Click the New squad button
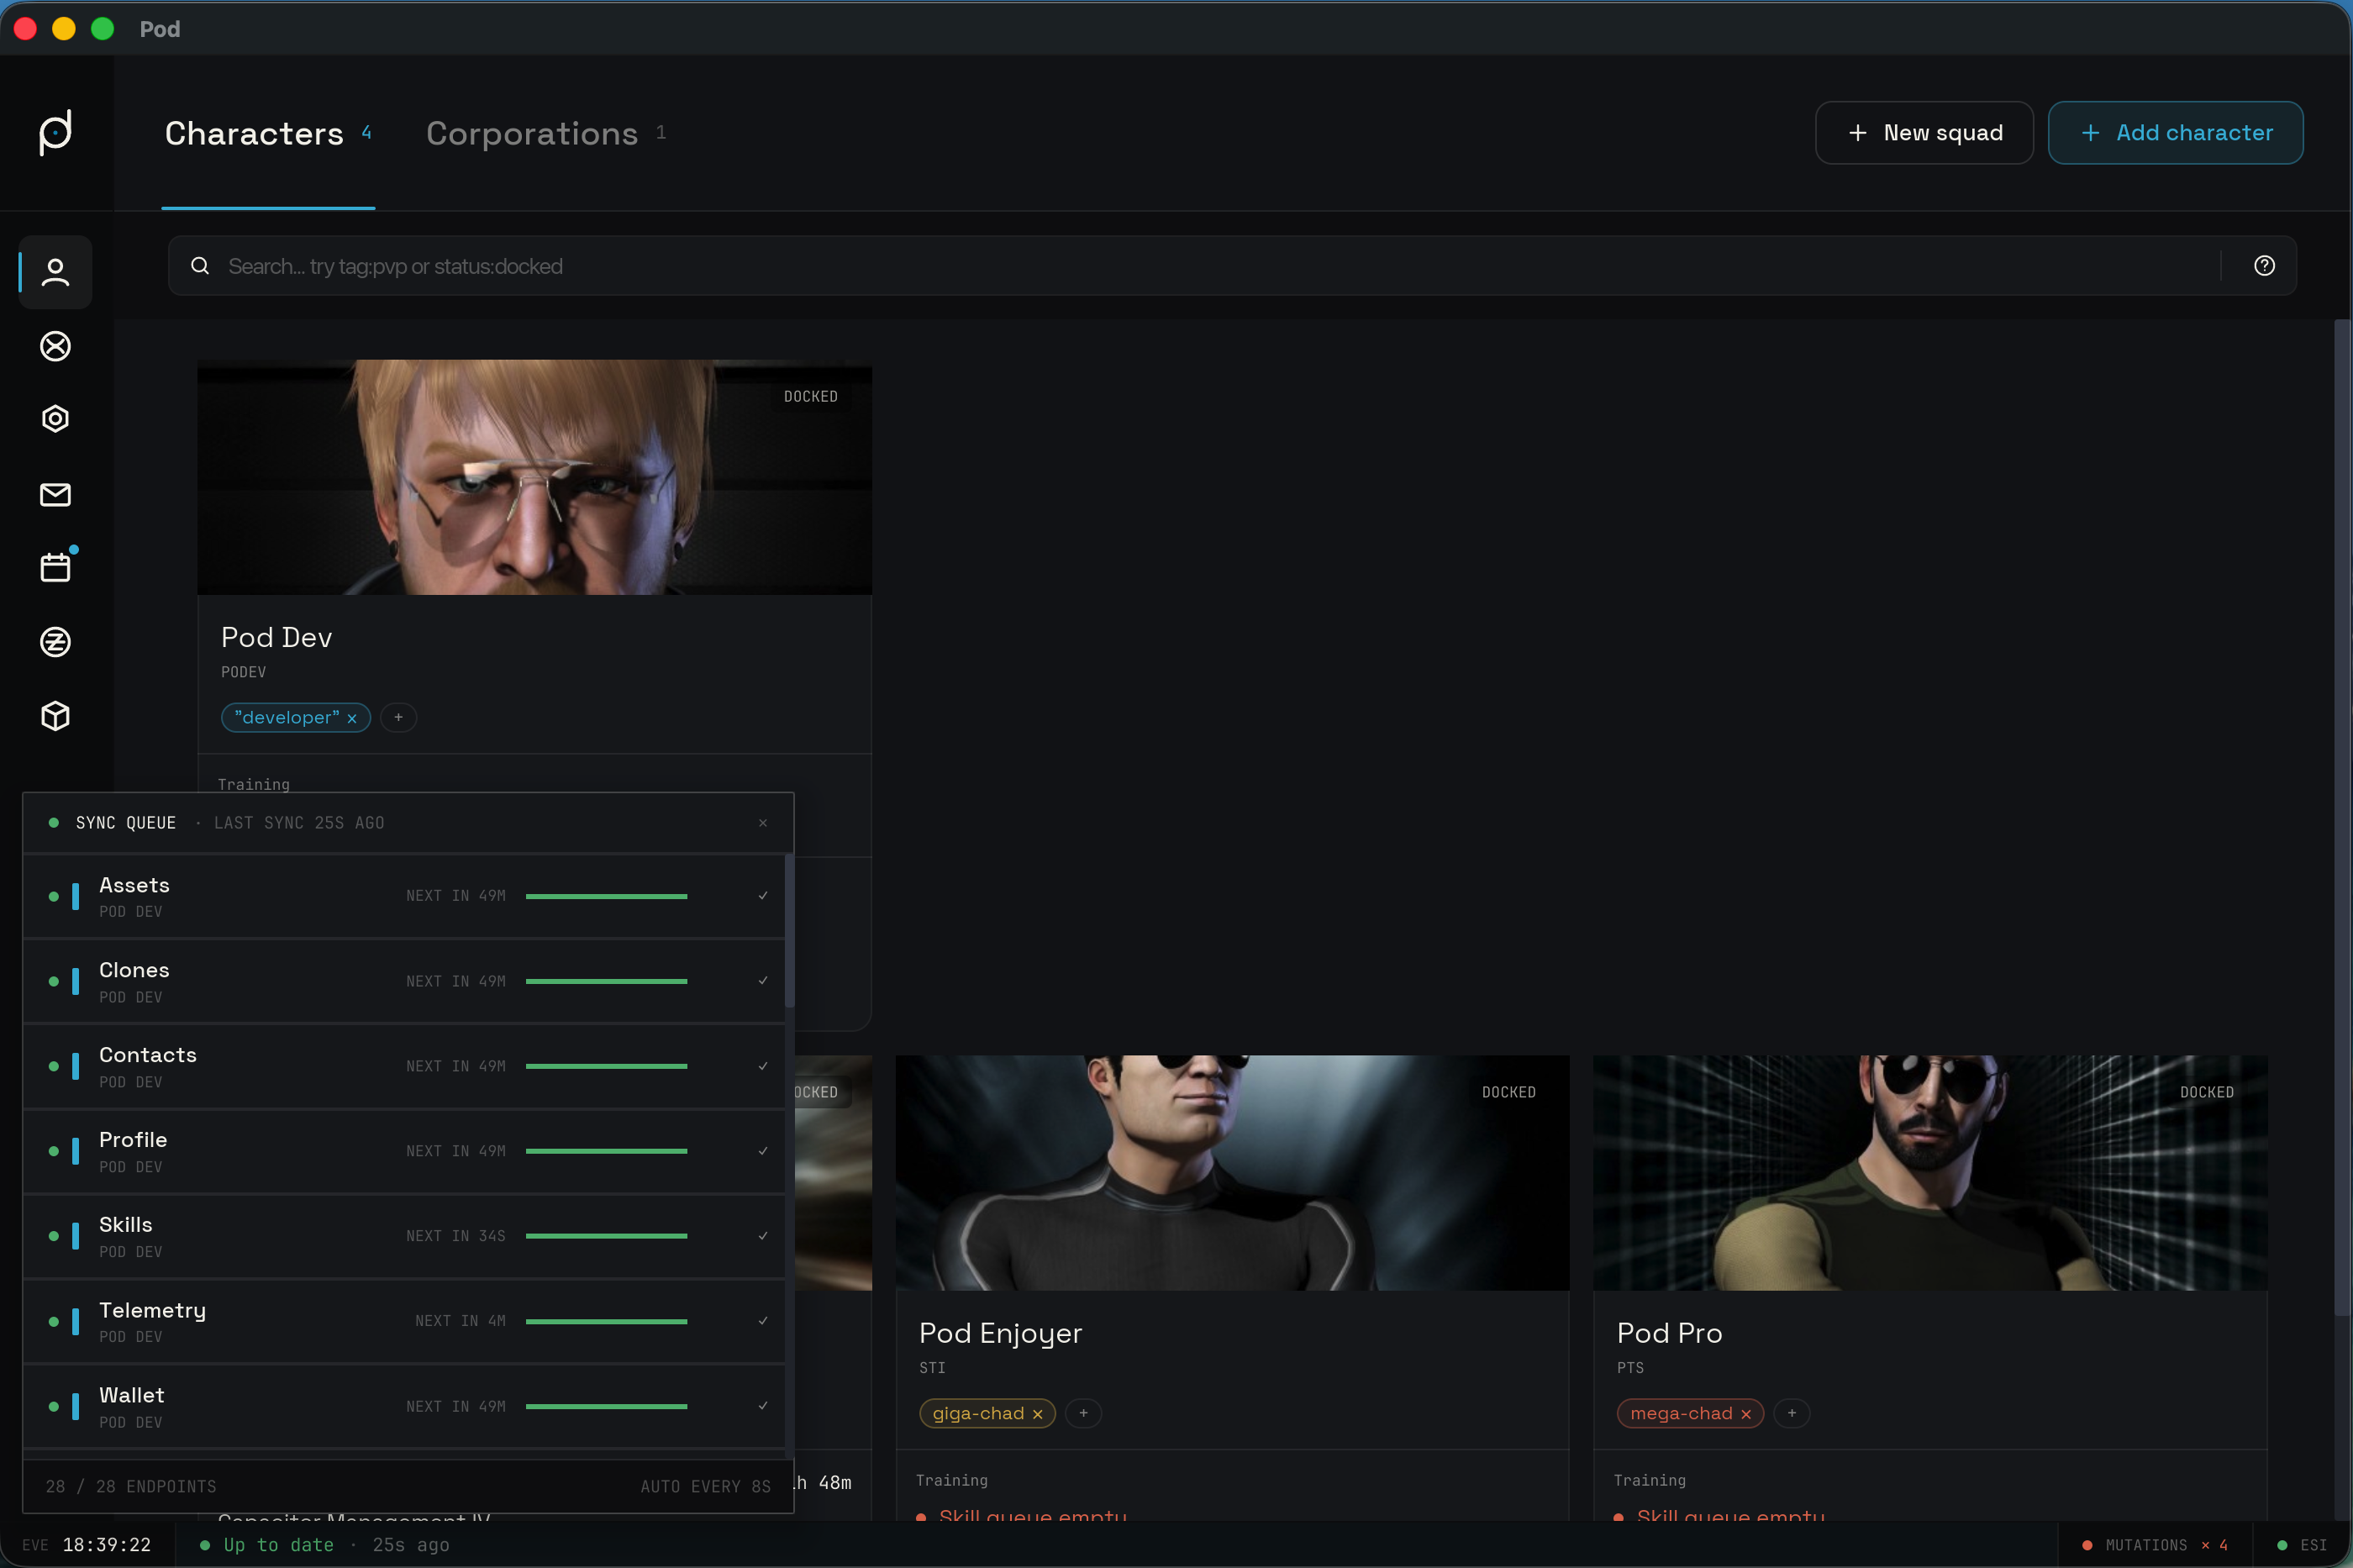2353x1568 pixels. (x=1923, y=133)
